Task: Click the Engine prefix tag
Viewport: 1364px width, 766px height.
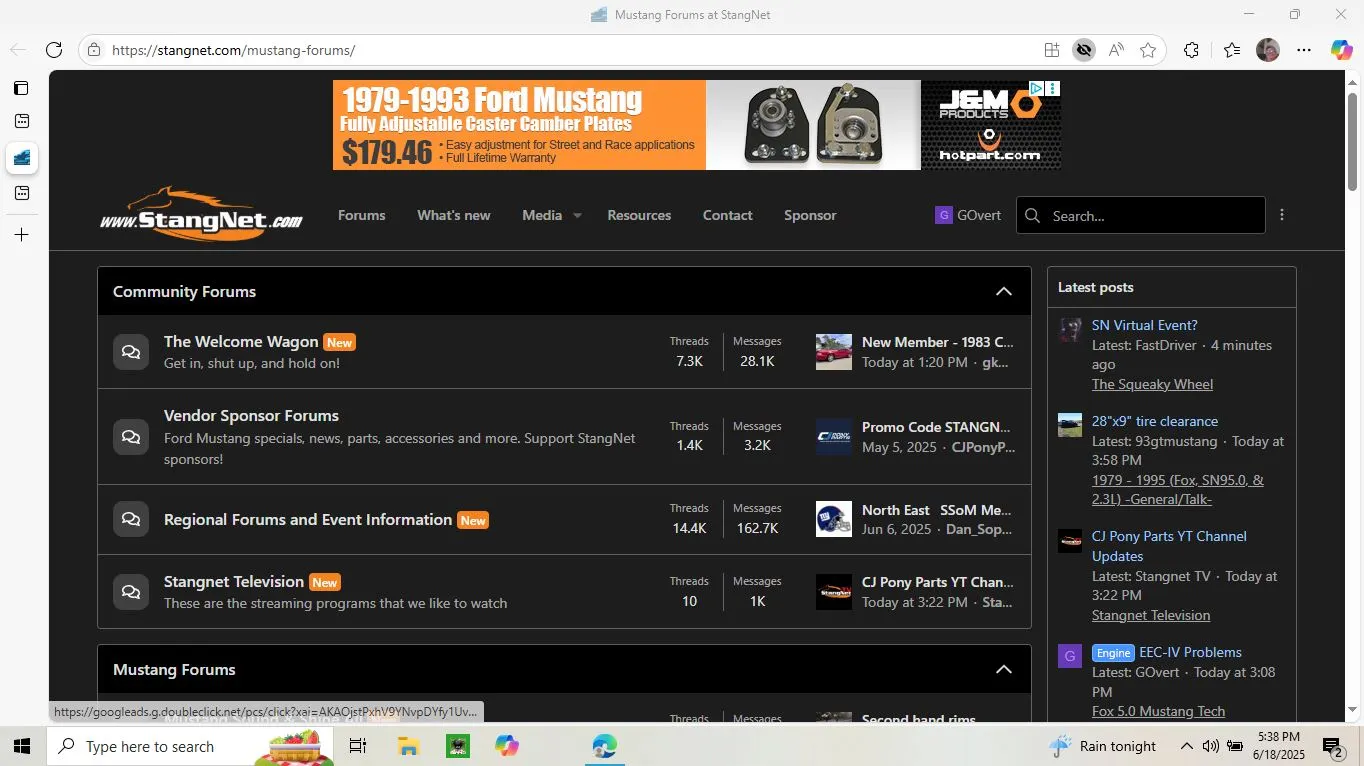Action: (1113, 653)
